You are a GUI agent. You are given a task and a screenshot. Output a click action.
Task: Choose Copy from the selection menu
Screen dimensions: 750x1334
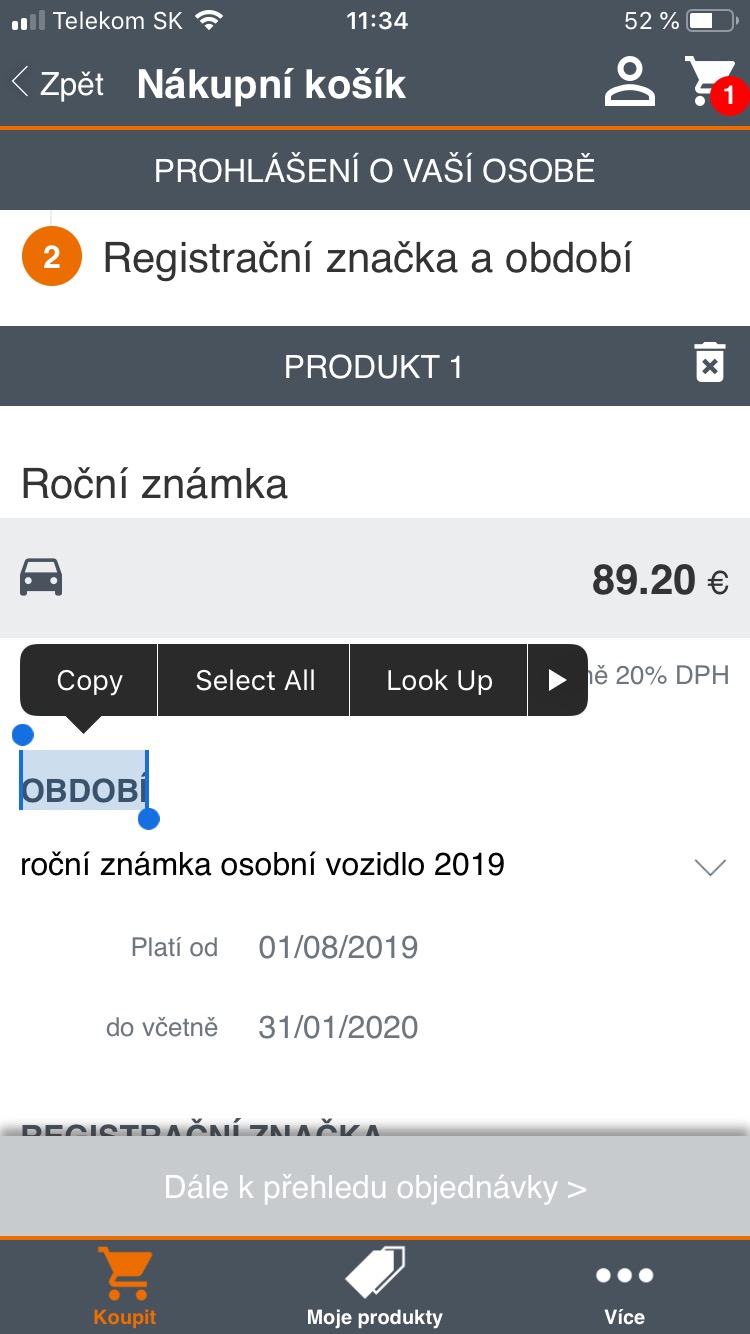tap(89, 680)
